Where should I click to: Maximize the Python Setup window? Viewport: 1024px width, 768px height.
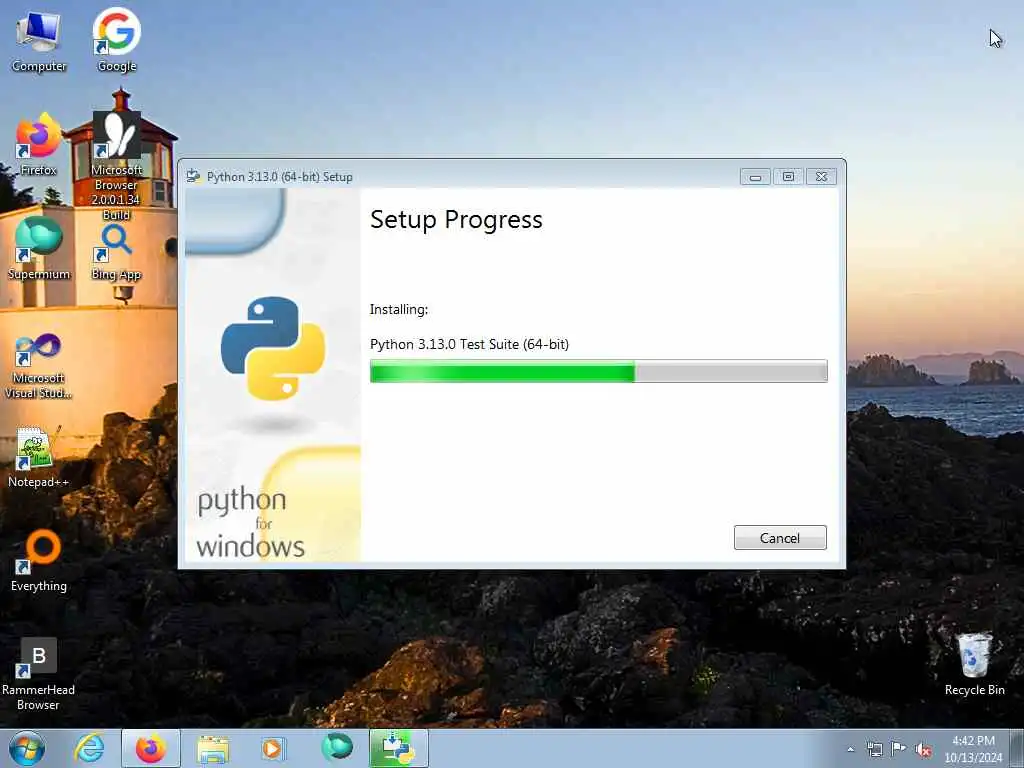tap(788, 176)
